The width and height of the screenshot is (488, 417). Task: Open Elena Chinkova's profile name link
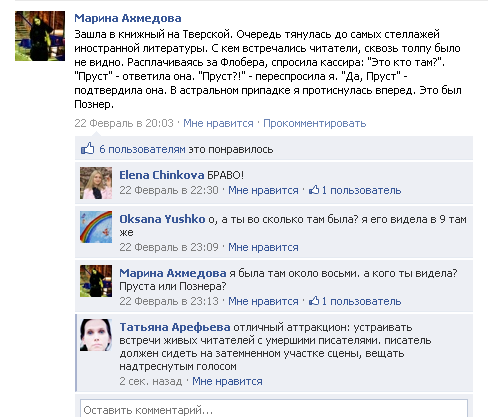(162, 175)
